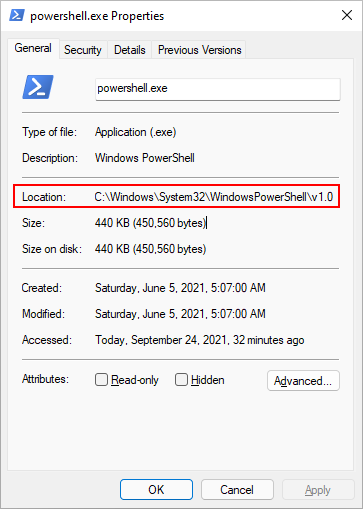This screenshot has width=363, height=509.
Task: Click the large PowerShell file icon
Action: 38,87
